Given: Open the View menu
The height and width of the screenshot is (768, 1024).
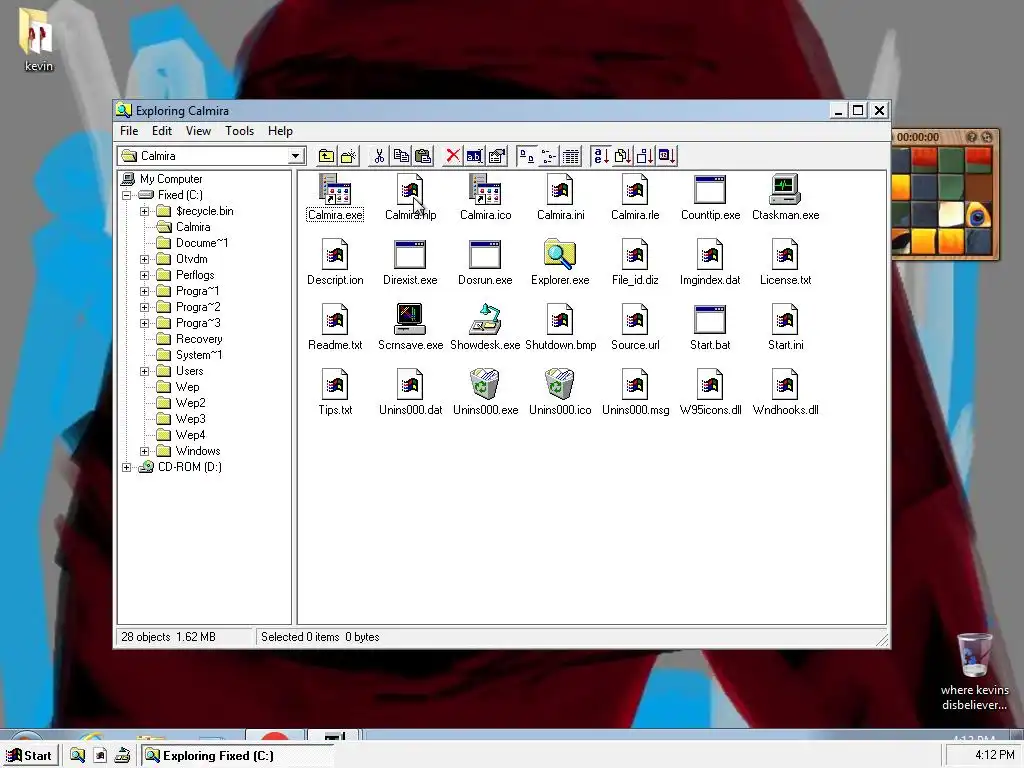Looking at the screenshot, I should (198, 131).
